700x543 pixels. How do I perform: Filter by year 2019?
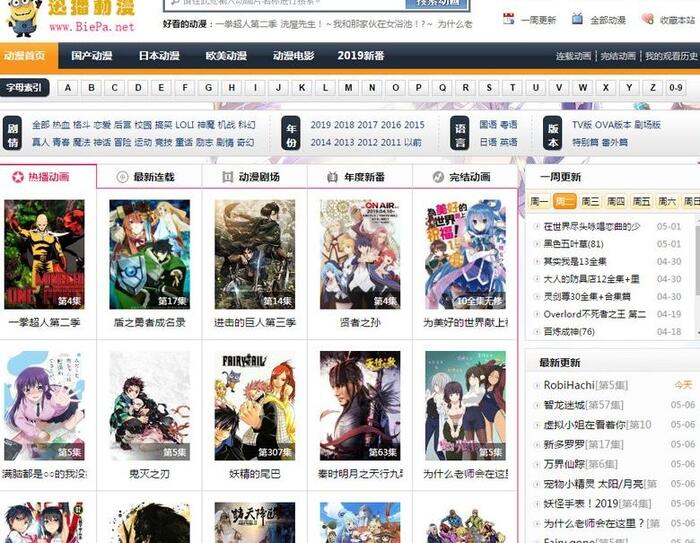321,125
